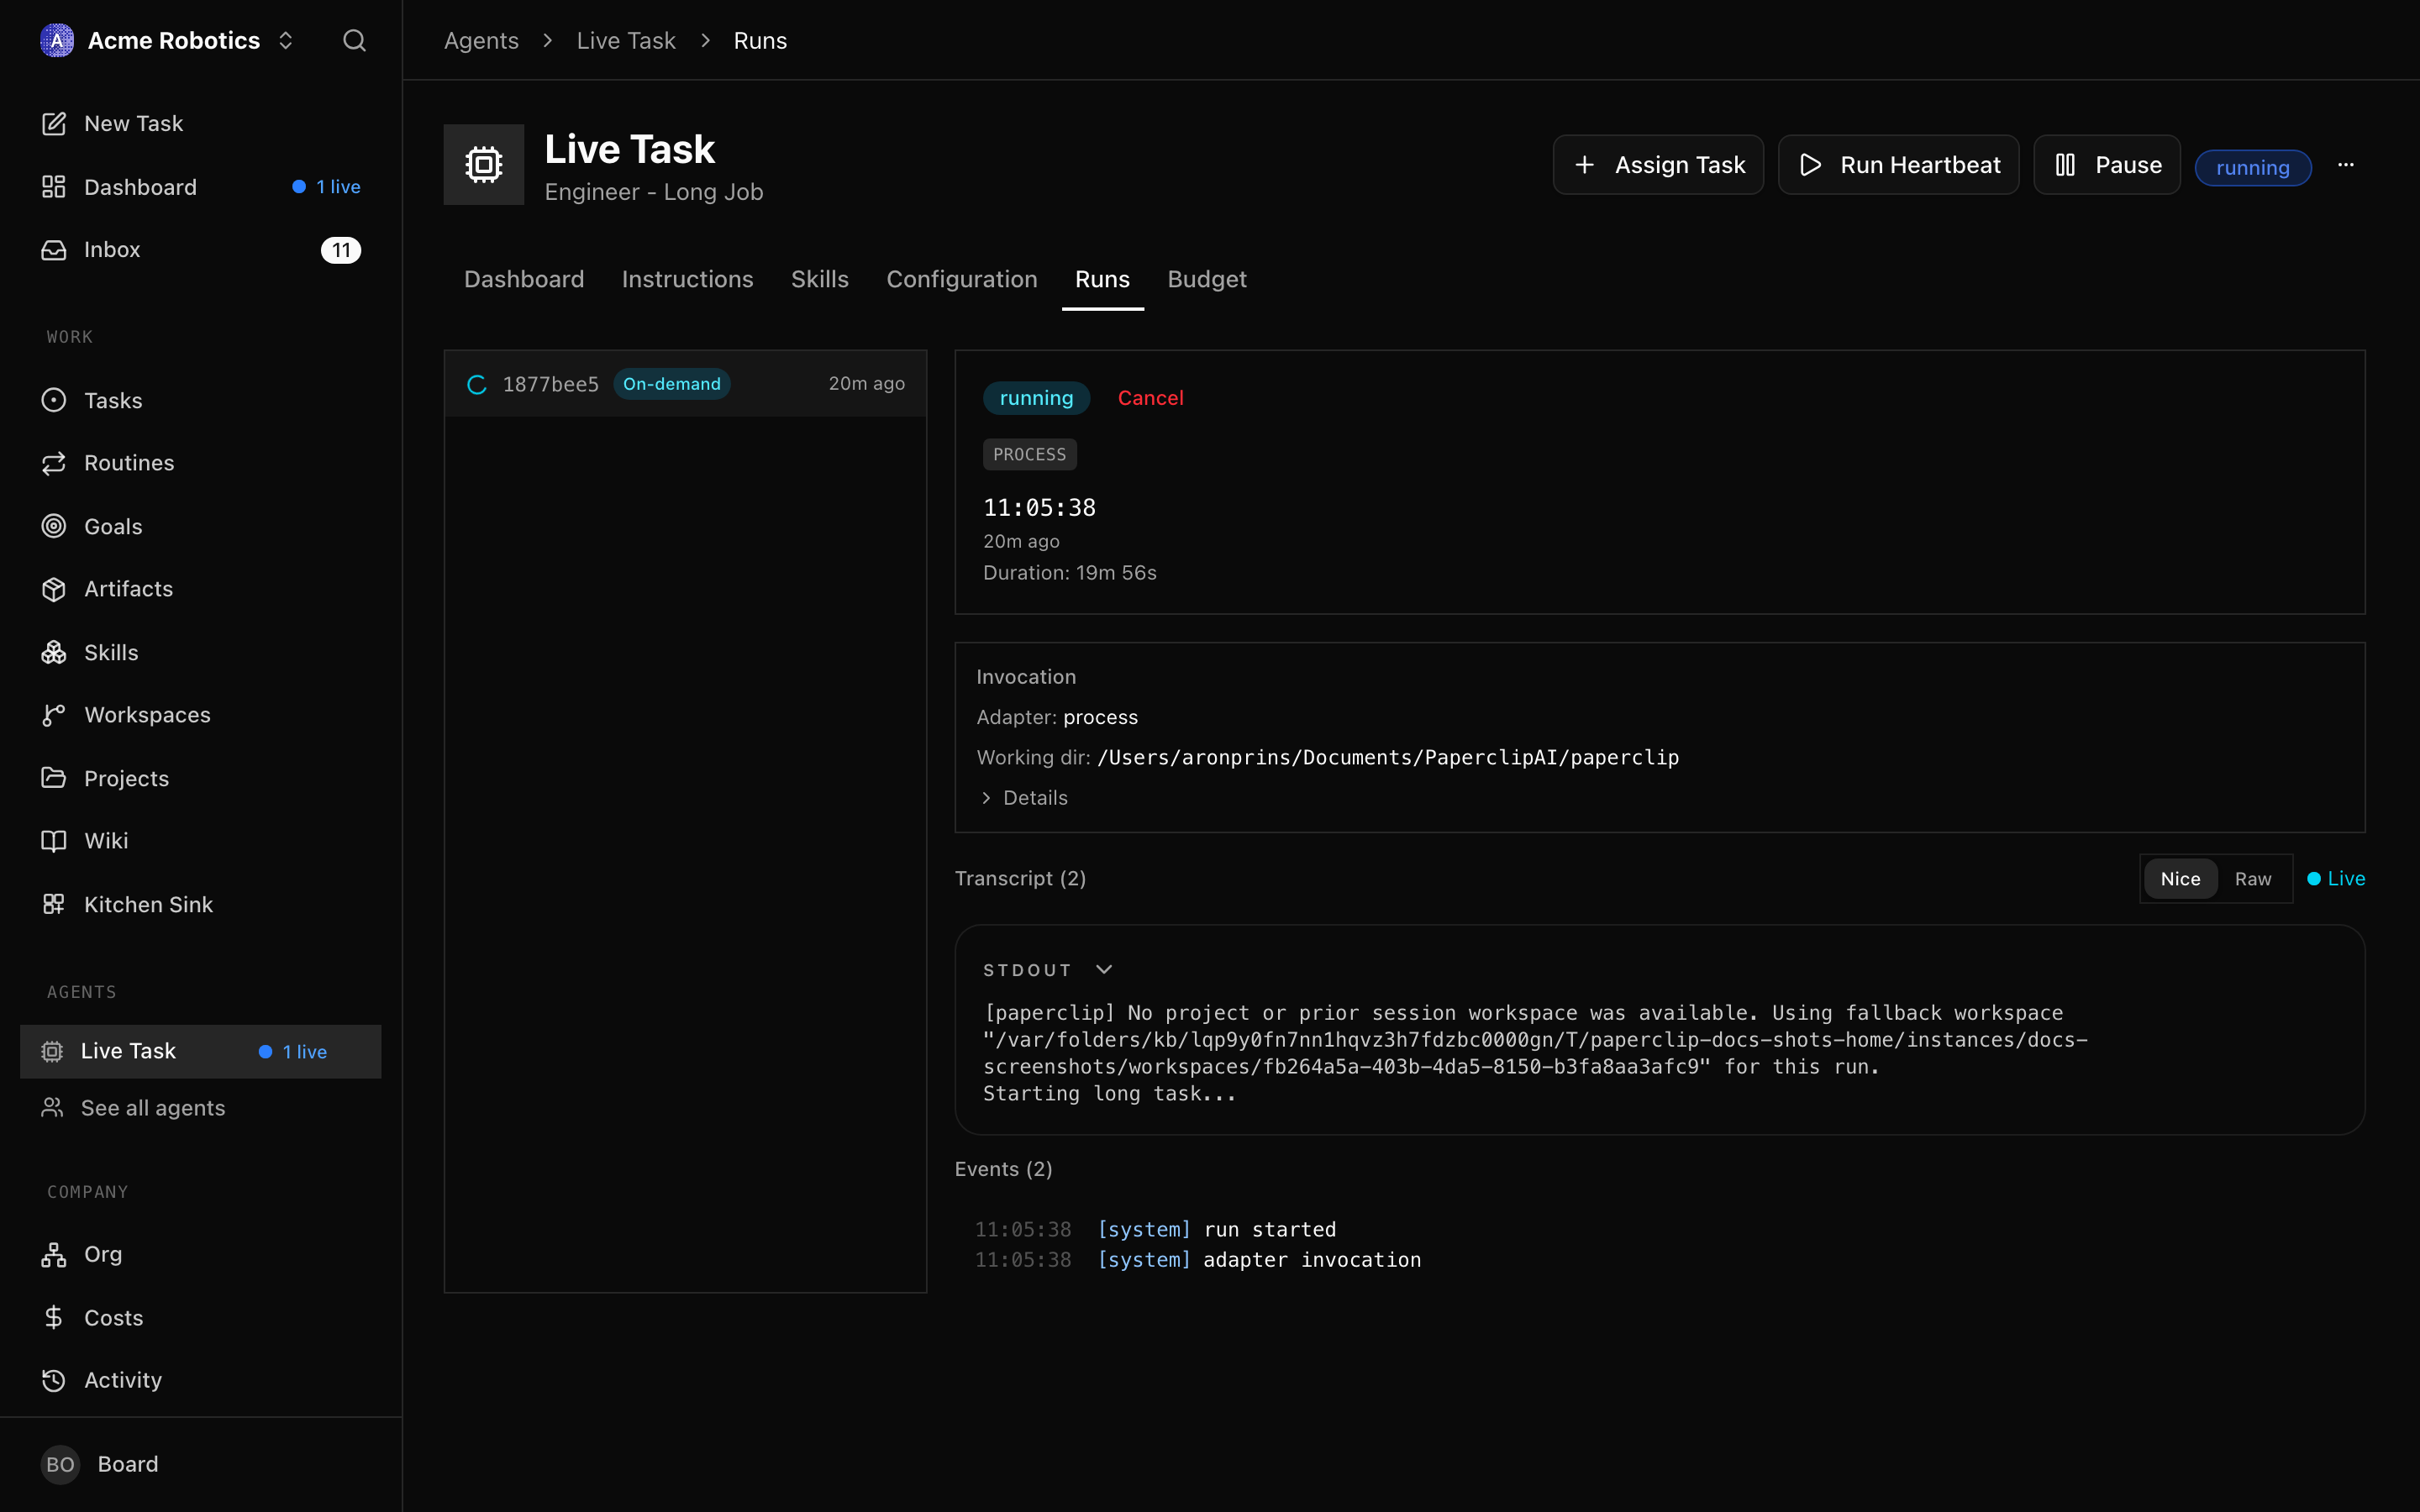Open See all agents link
Screen dimensions: 2420x1512
click(x=153, y=1108)
